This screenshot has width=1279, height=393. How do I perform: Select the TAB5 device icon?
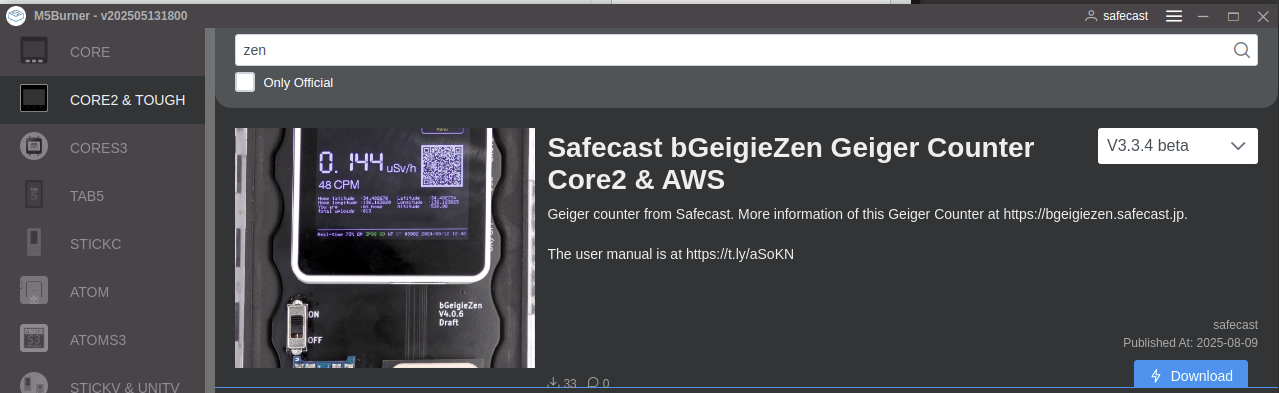pyautogui.click(x=34, y=195)
